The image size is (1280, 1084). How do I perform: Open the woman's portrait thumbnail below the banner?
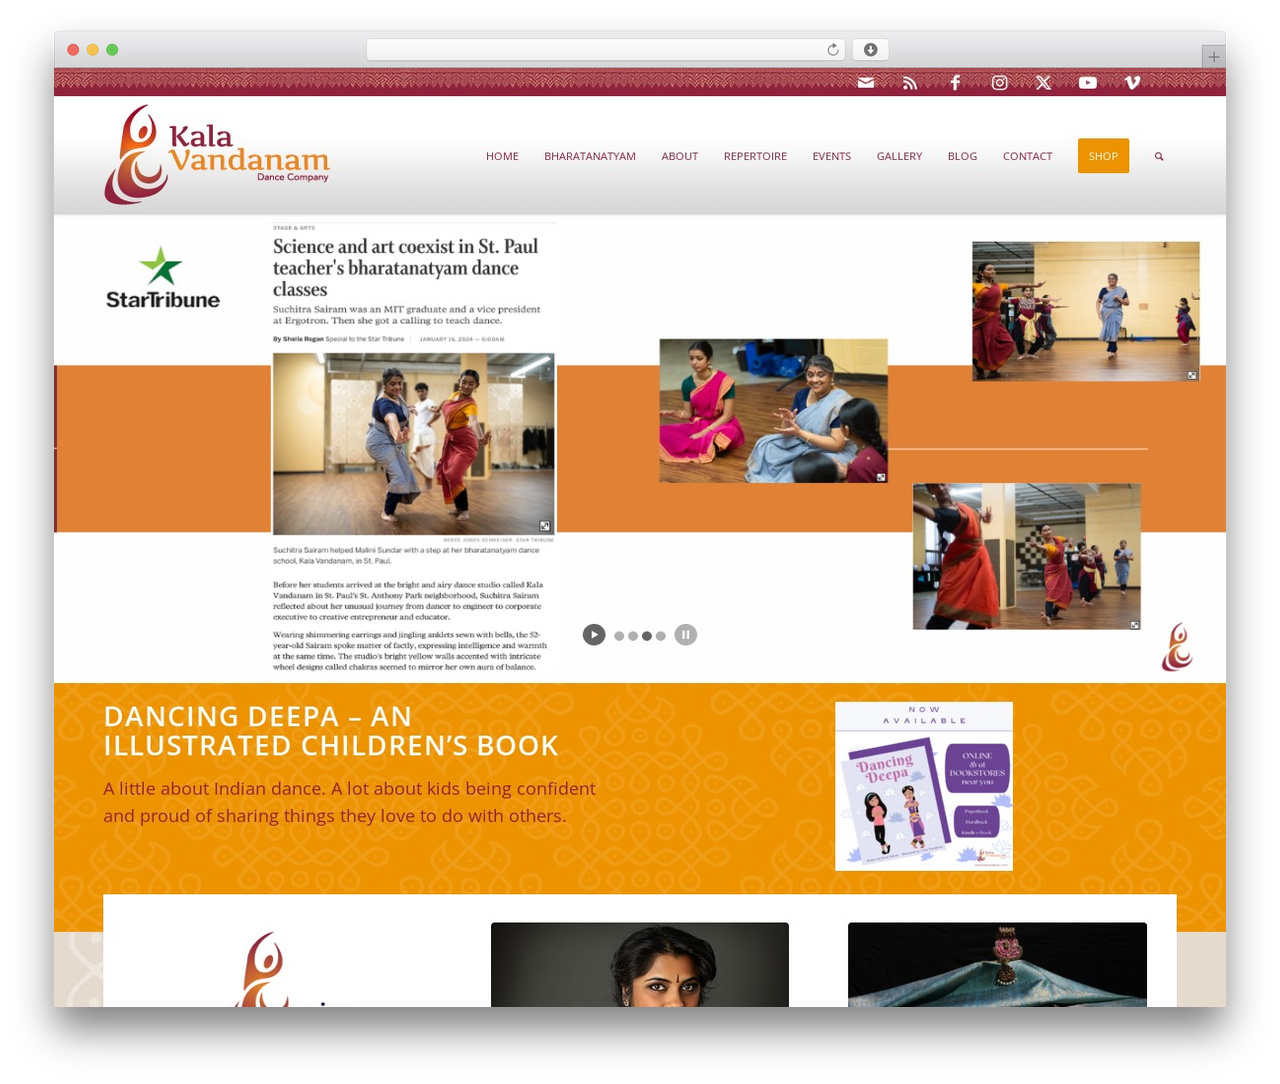640,964
